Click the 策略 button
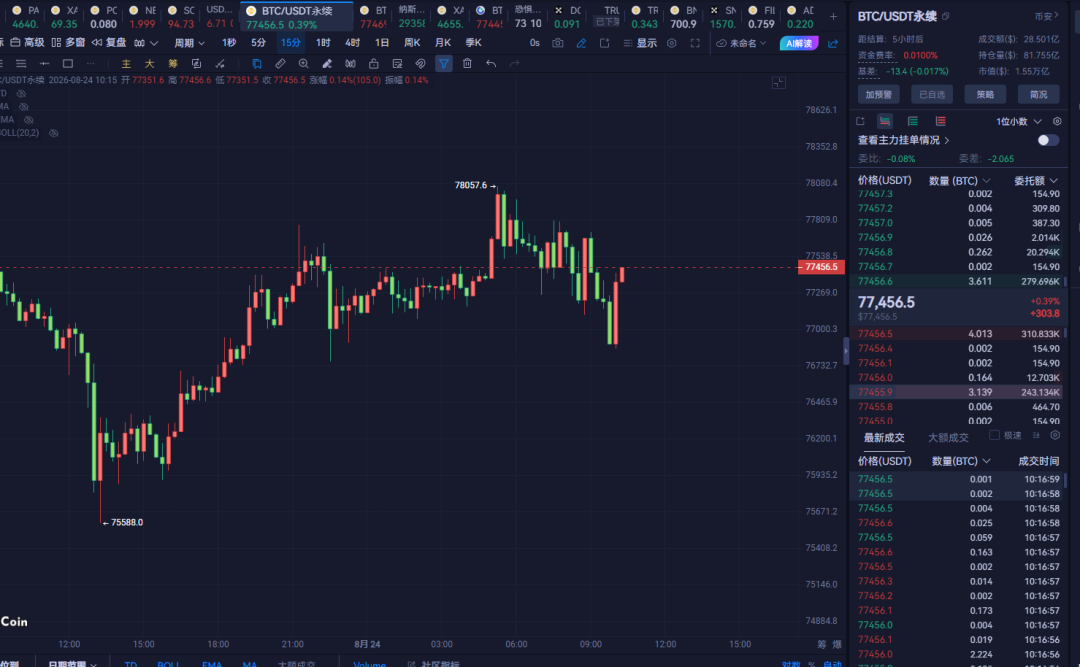Image resolution: width=1080 pixels, height=667 pixels. [985, 94]
